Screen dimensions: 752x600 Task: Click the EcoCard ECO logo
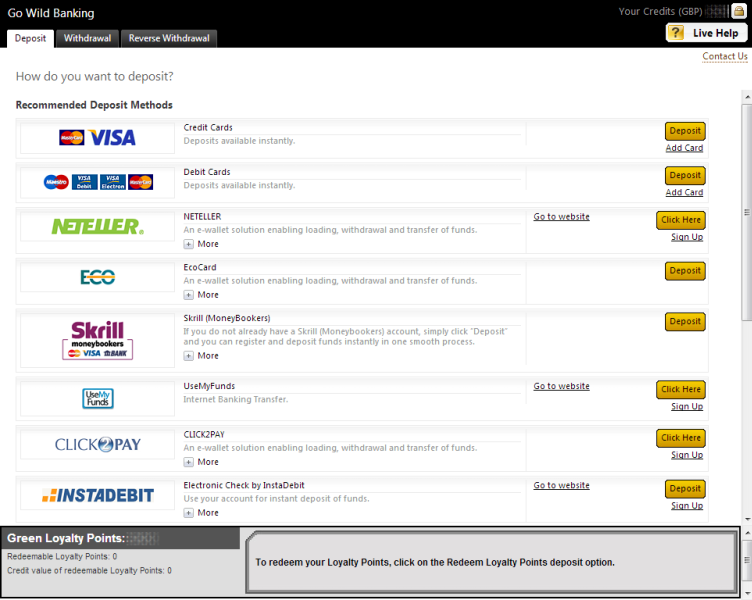point(97,277)
